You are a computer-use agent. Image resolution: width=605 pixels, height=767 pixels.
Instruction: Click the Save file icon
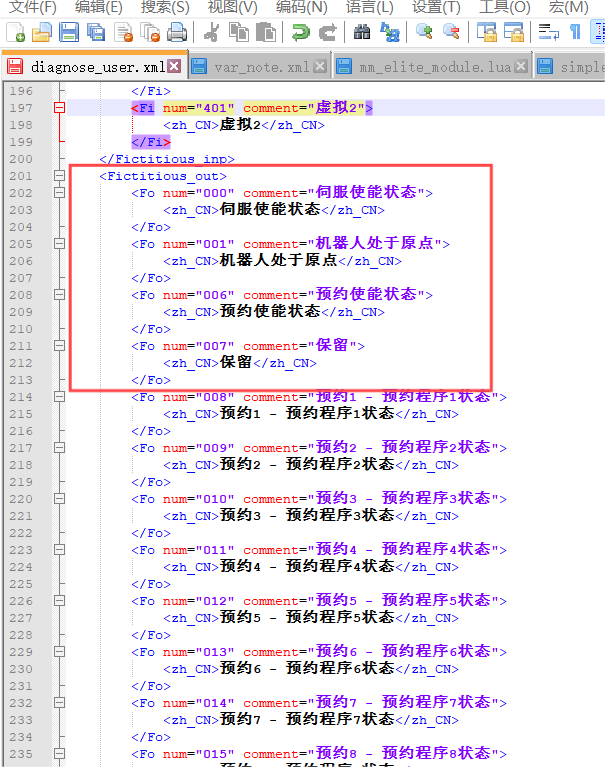pos(69,33)
